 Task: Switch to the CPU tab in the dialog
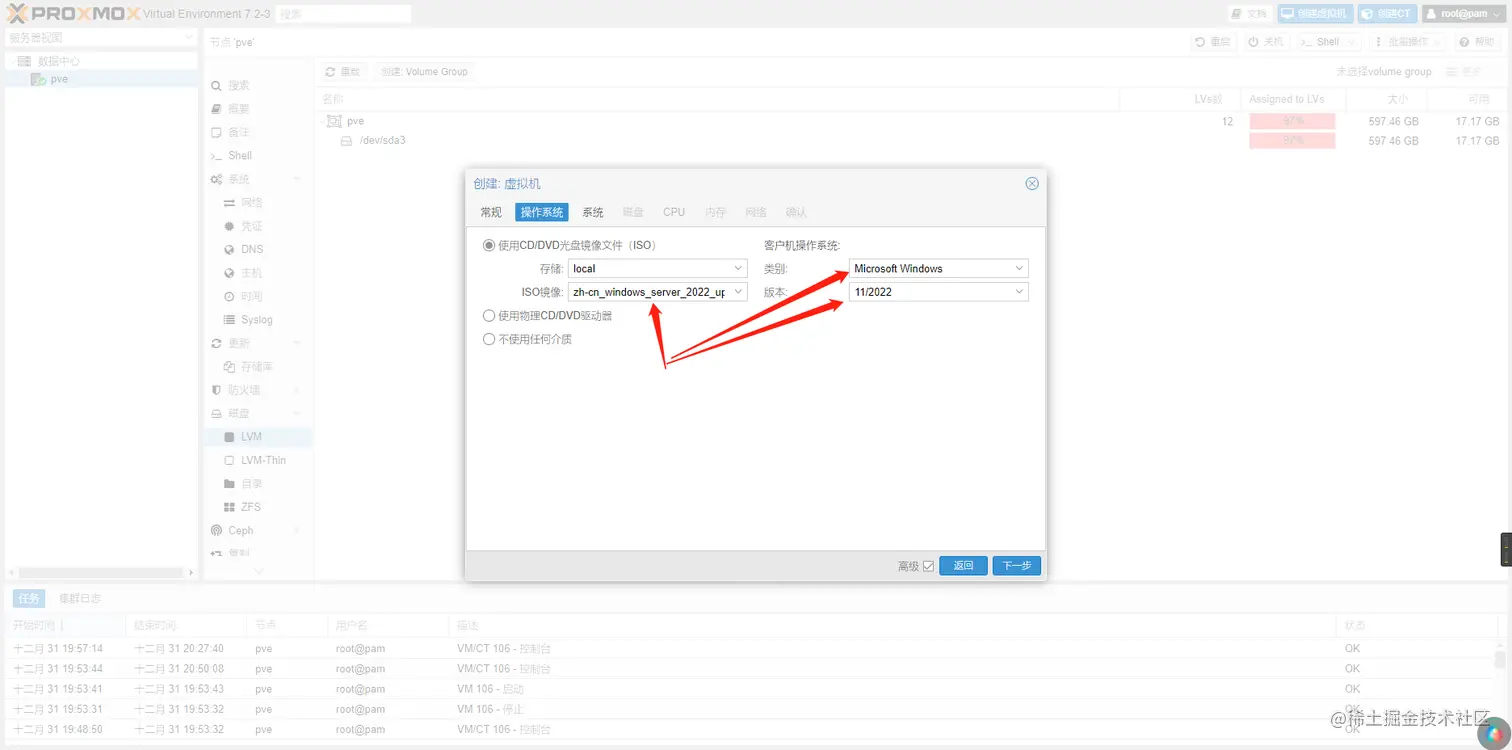point(674,212)
